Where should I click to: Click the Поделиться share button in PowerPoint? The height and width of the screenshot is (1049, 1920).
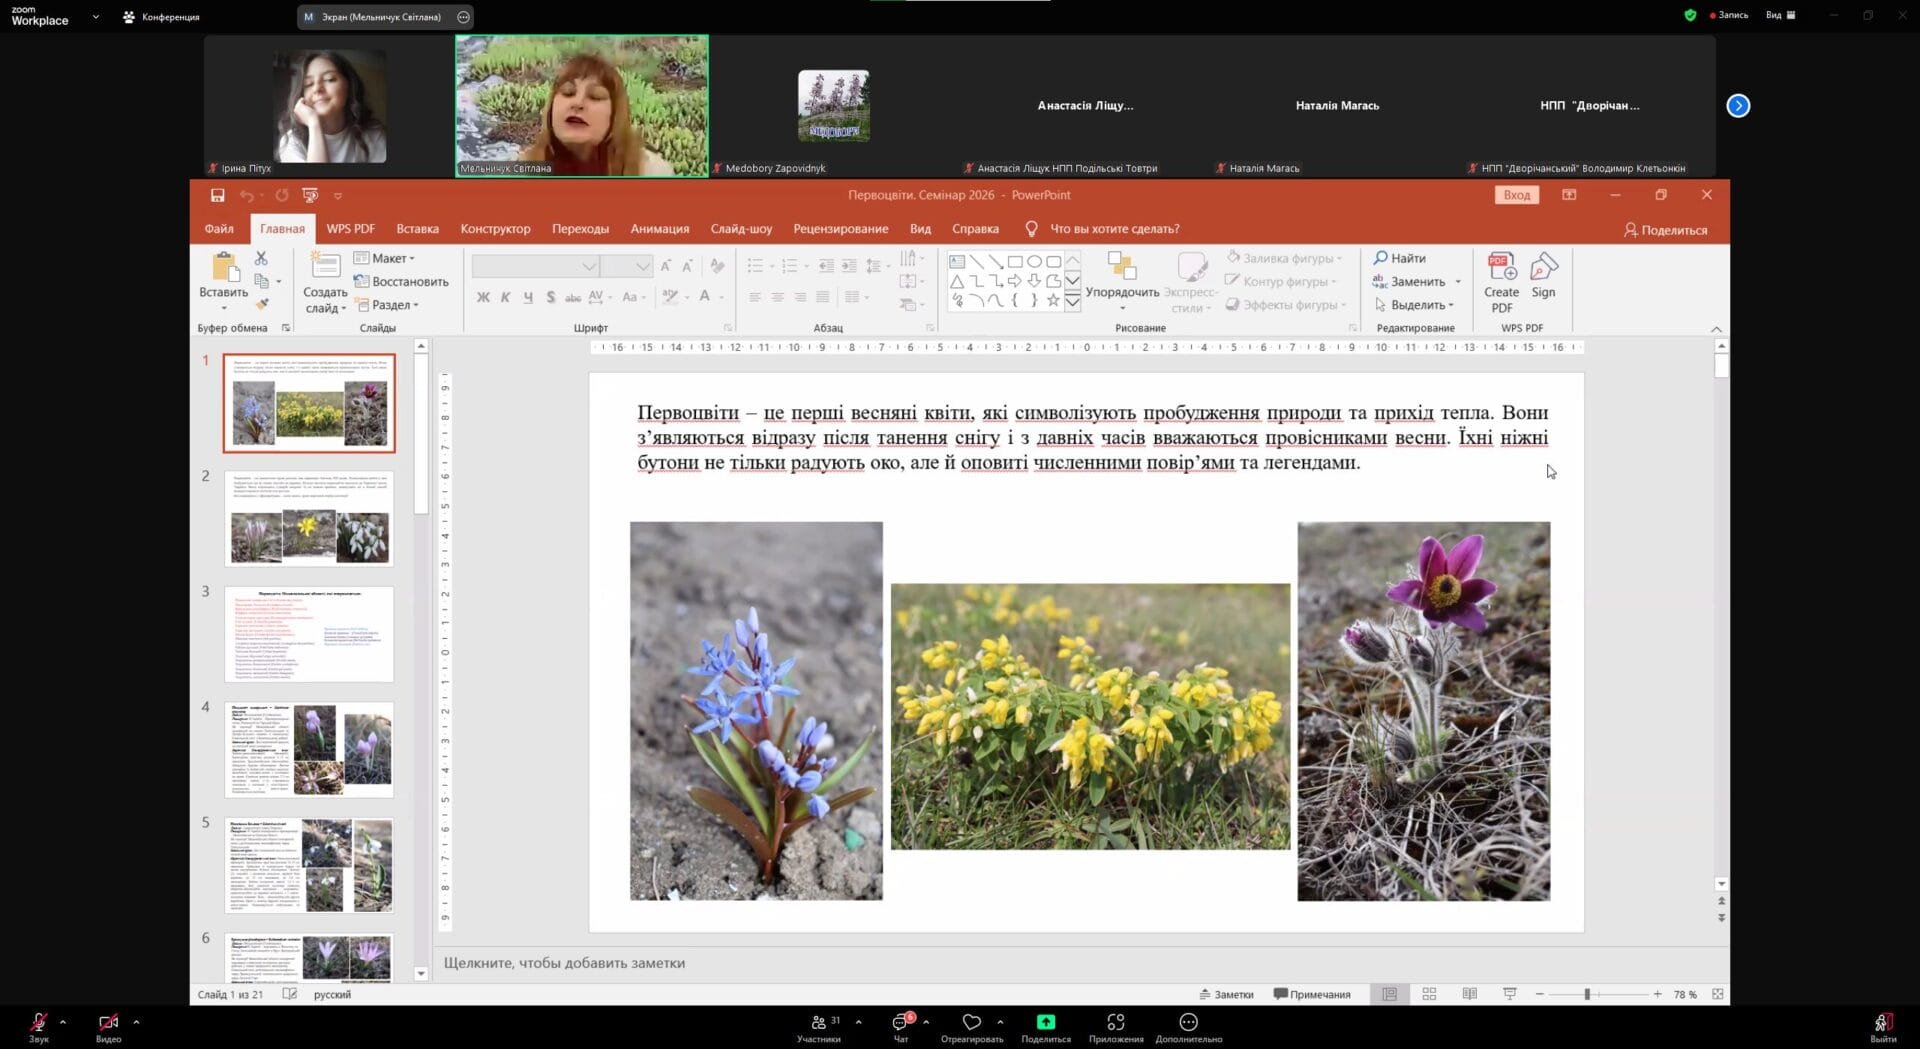coord(1665,230)
